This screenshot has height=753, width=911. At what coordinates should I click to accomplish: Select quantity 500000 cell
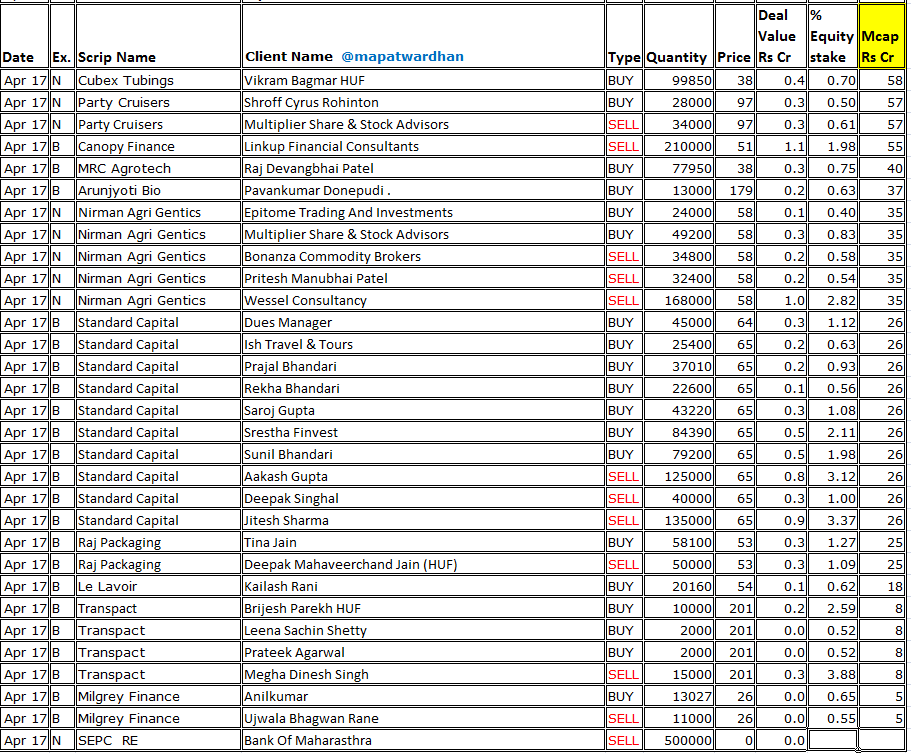pyautogui.click(x=678, y=741)
